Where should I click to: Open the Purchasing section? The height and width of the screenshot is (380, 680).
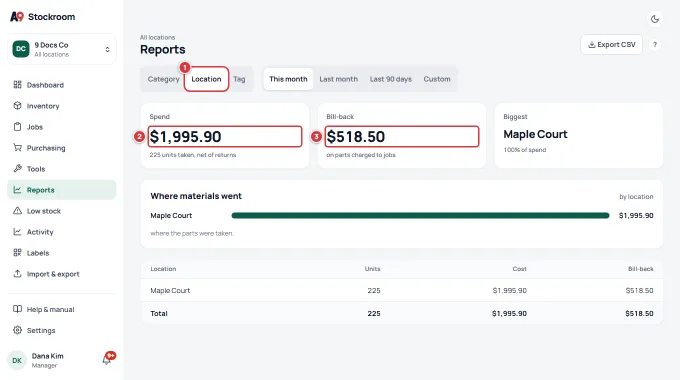62,147
